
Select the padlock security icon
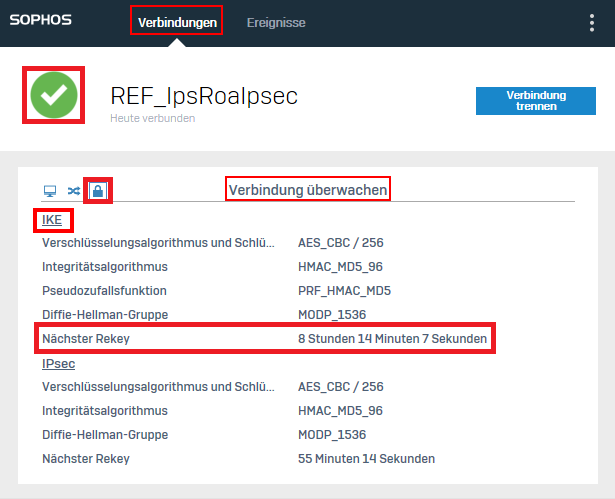click(x=97, y=190)
